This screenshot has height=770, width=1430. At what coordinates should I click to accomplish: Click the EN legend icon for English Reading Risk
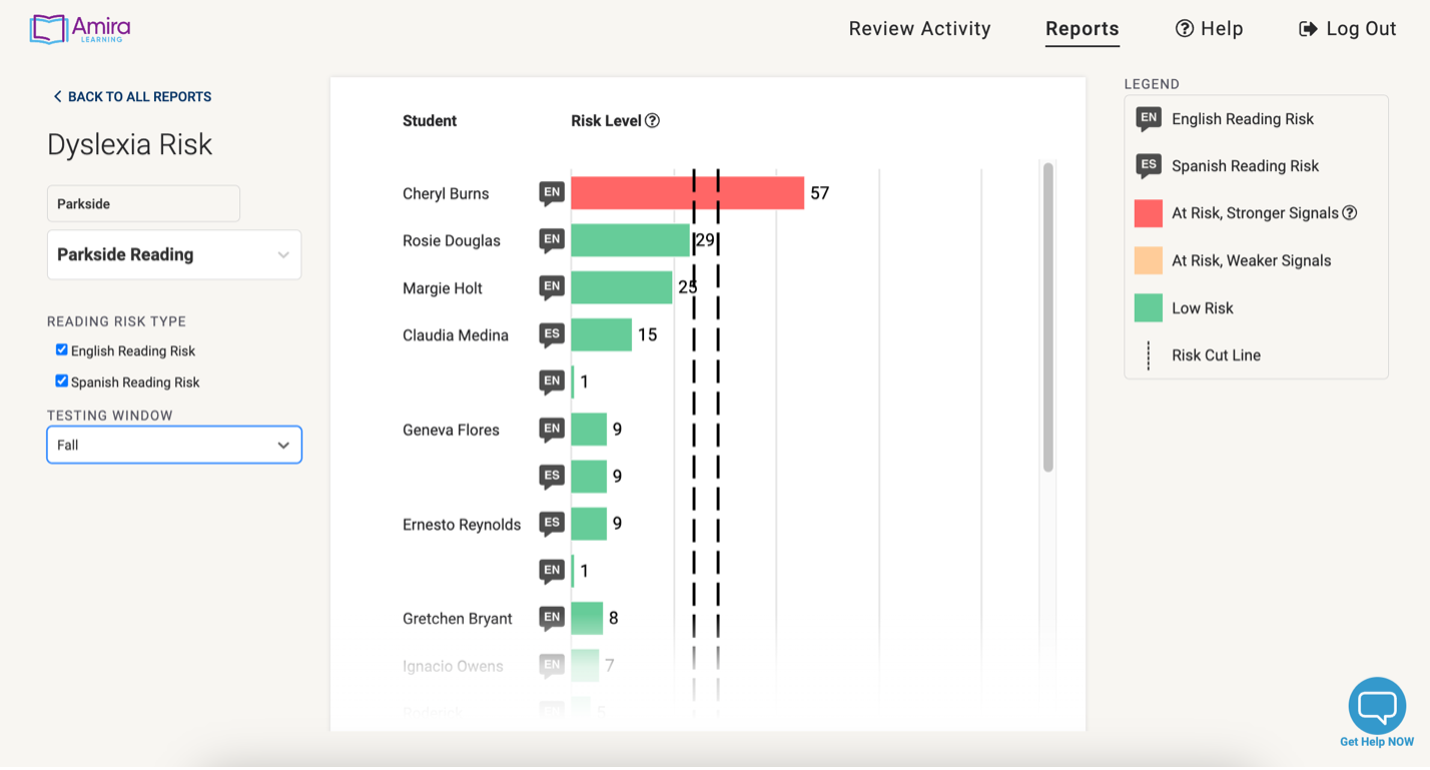[x=1148, y=119]
